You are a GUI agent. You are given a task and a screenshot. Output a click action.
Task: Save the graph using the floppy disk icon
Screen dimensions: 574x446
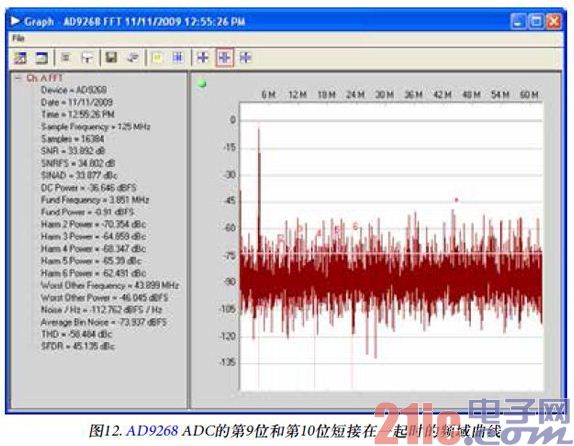[111, 57]
